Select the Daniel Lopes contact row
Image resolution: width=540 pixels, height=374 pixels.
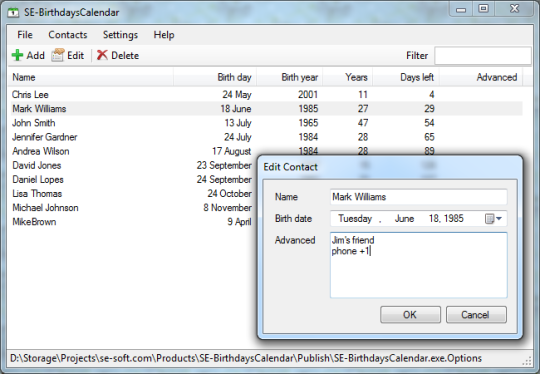(134, 179)
